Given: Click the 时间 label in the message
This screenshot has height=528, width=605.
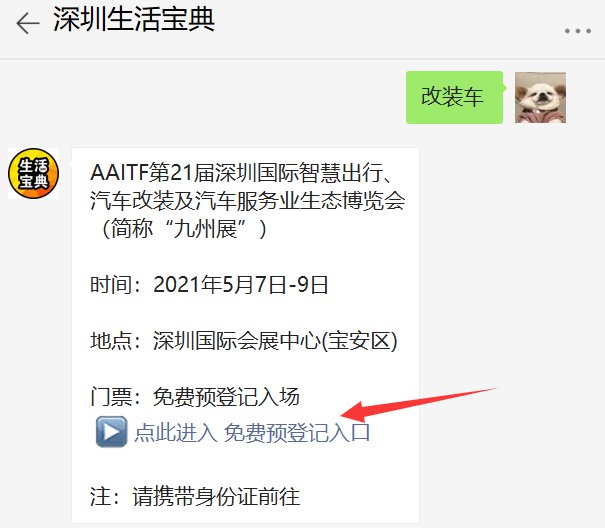Looking at the screenshot, I should click(x=111, y=285).
